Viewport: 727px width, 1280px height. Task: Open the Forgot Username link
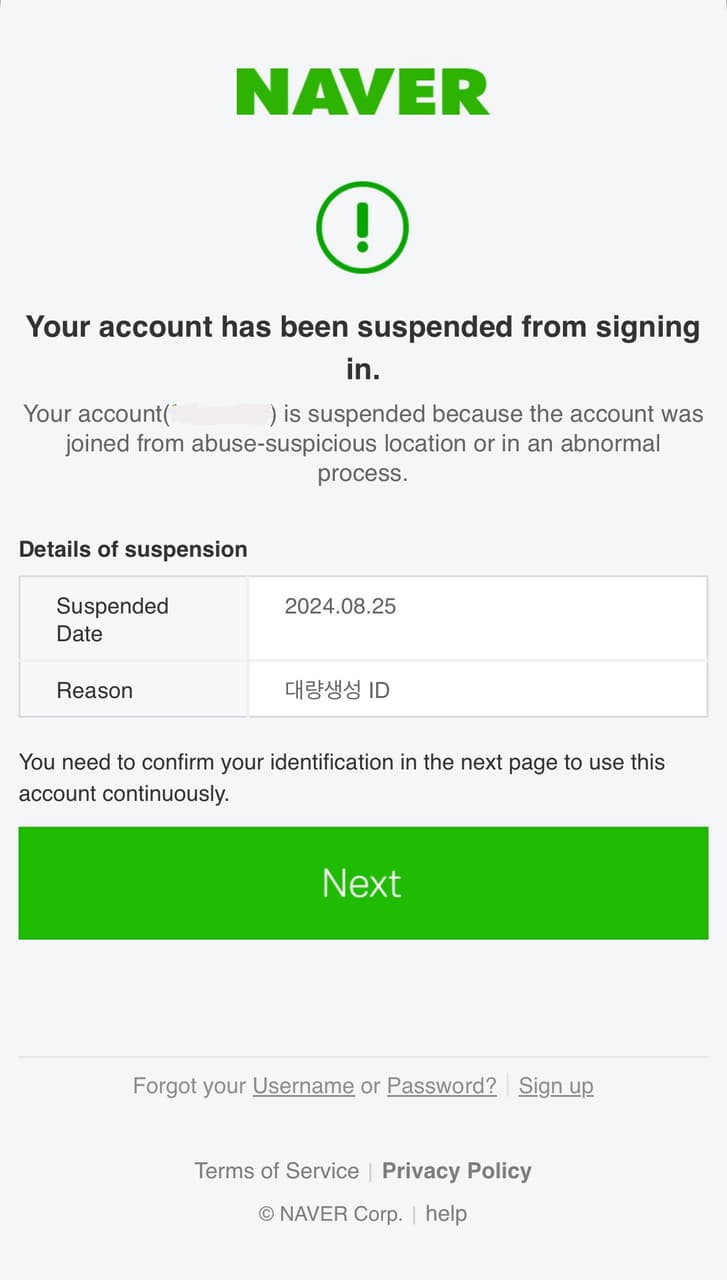click(303, 1086)
